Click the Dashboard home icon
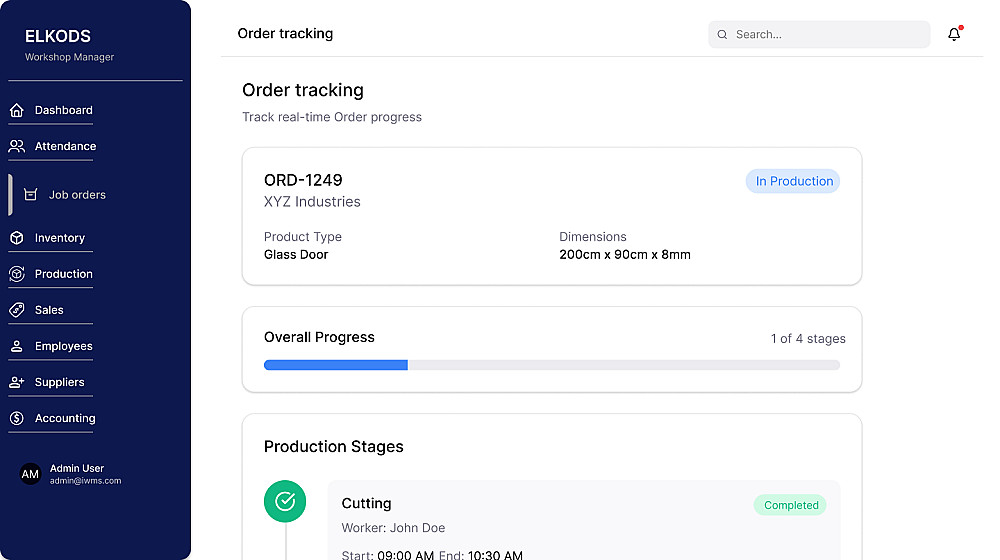 16,111
